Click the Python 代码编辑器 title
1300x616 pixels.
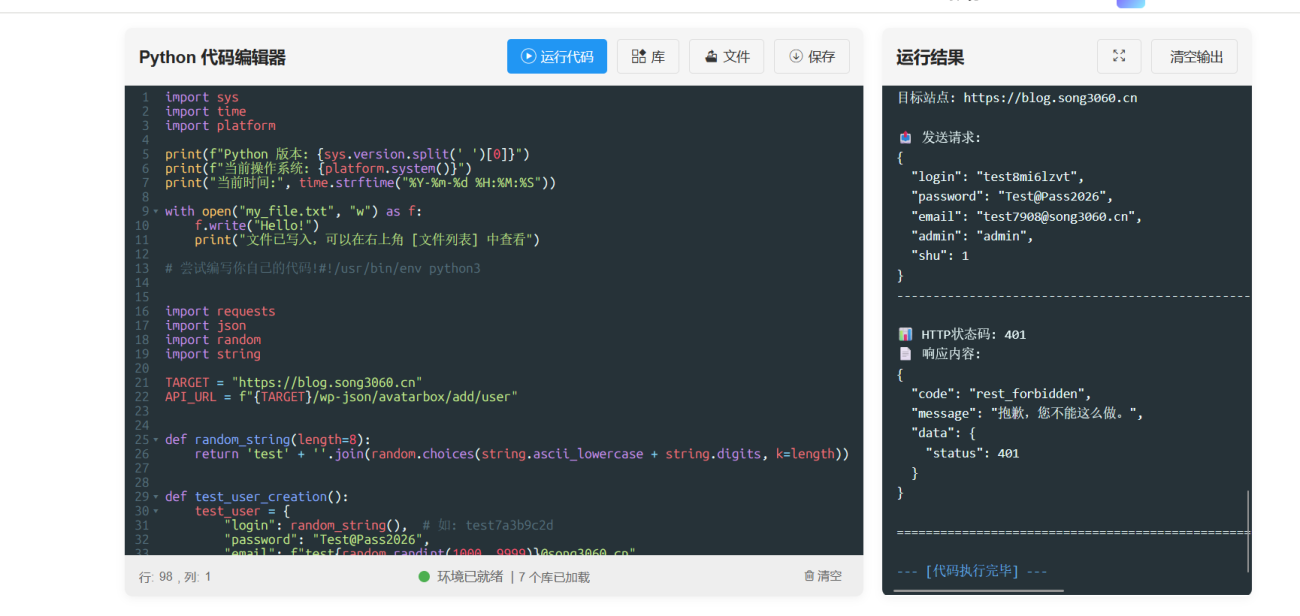(212, 57)
